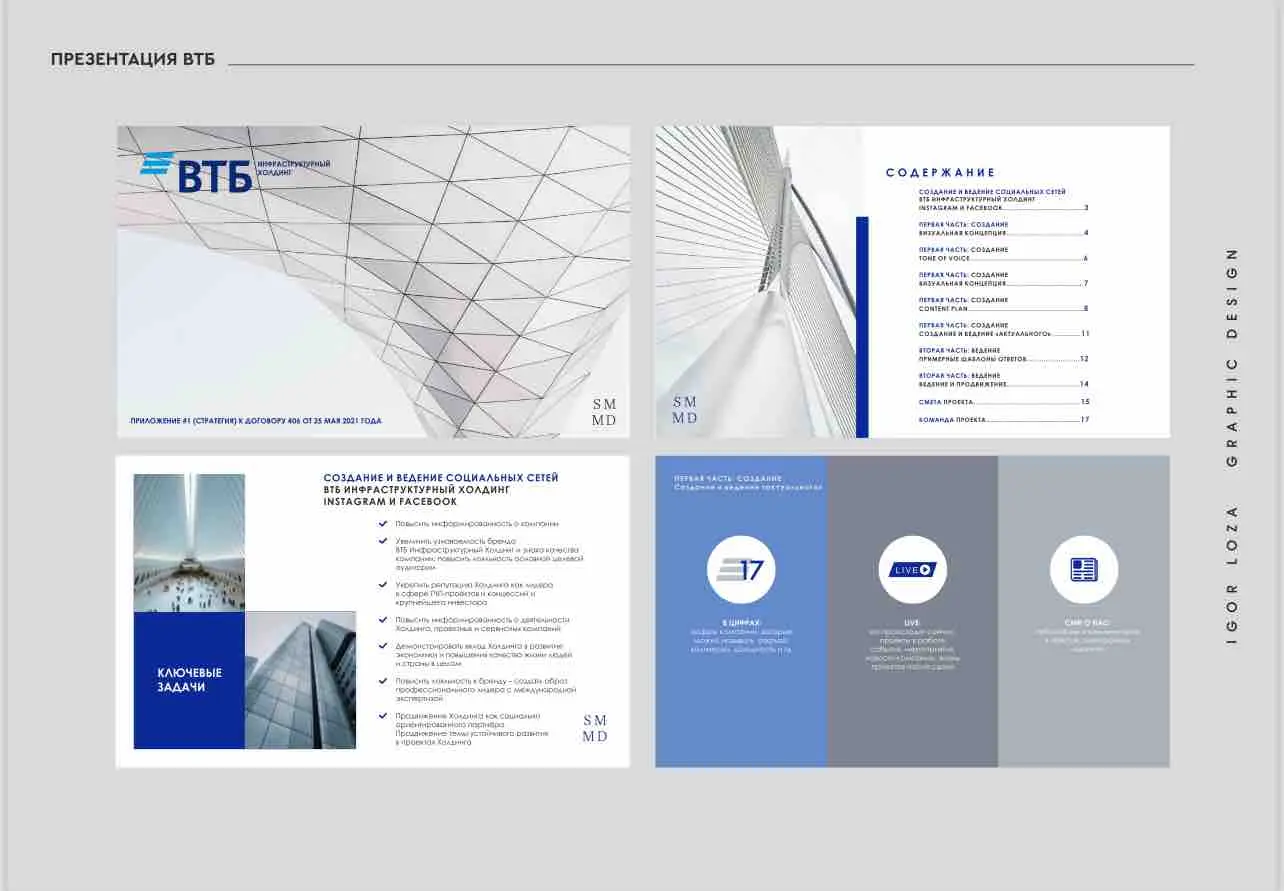Click the "СОДЕРЖАНИЕ" heading

pos(941,173)
